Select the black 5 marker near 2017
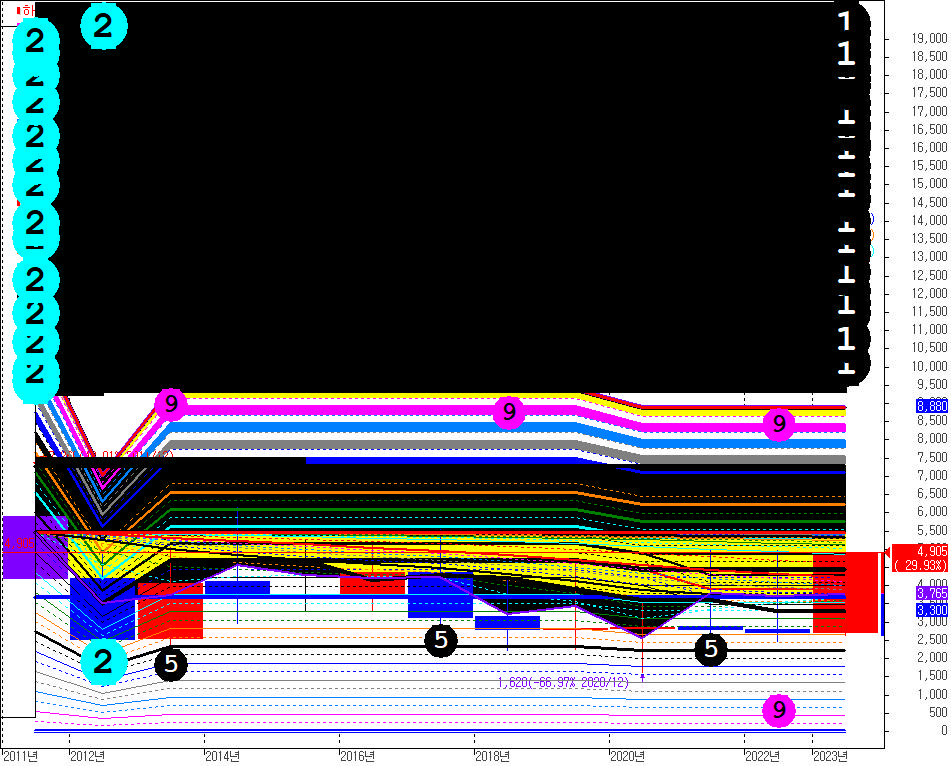 441,640
